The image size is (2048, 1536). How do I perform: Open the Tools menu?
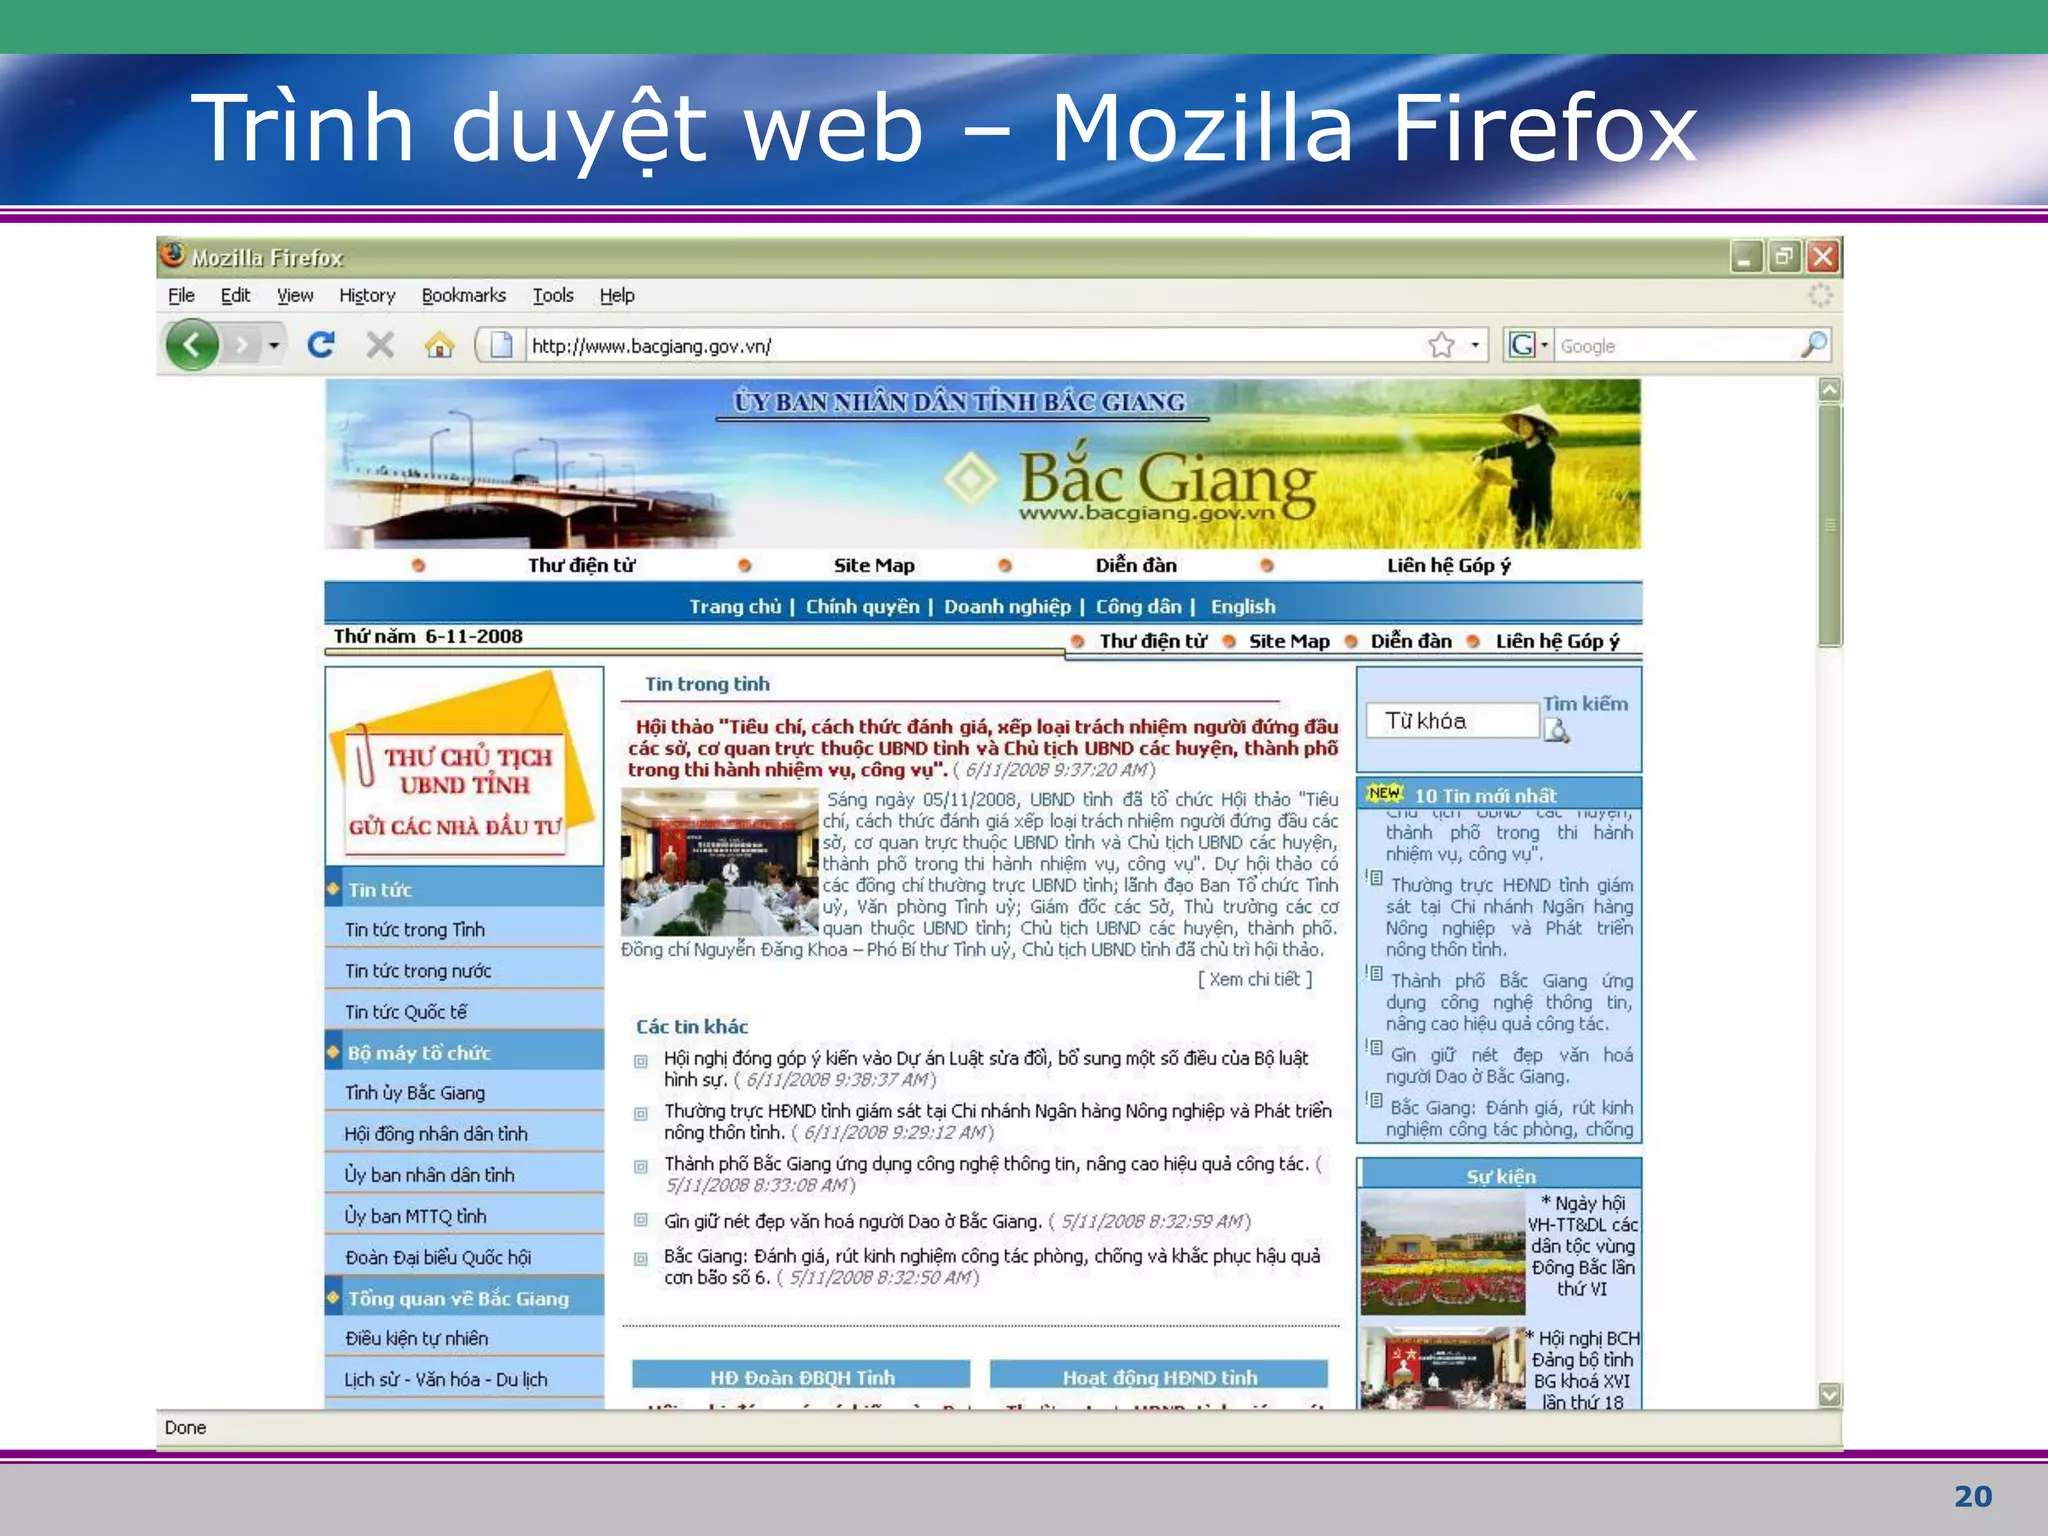(x=553, y=295)
